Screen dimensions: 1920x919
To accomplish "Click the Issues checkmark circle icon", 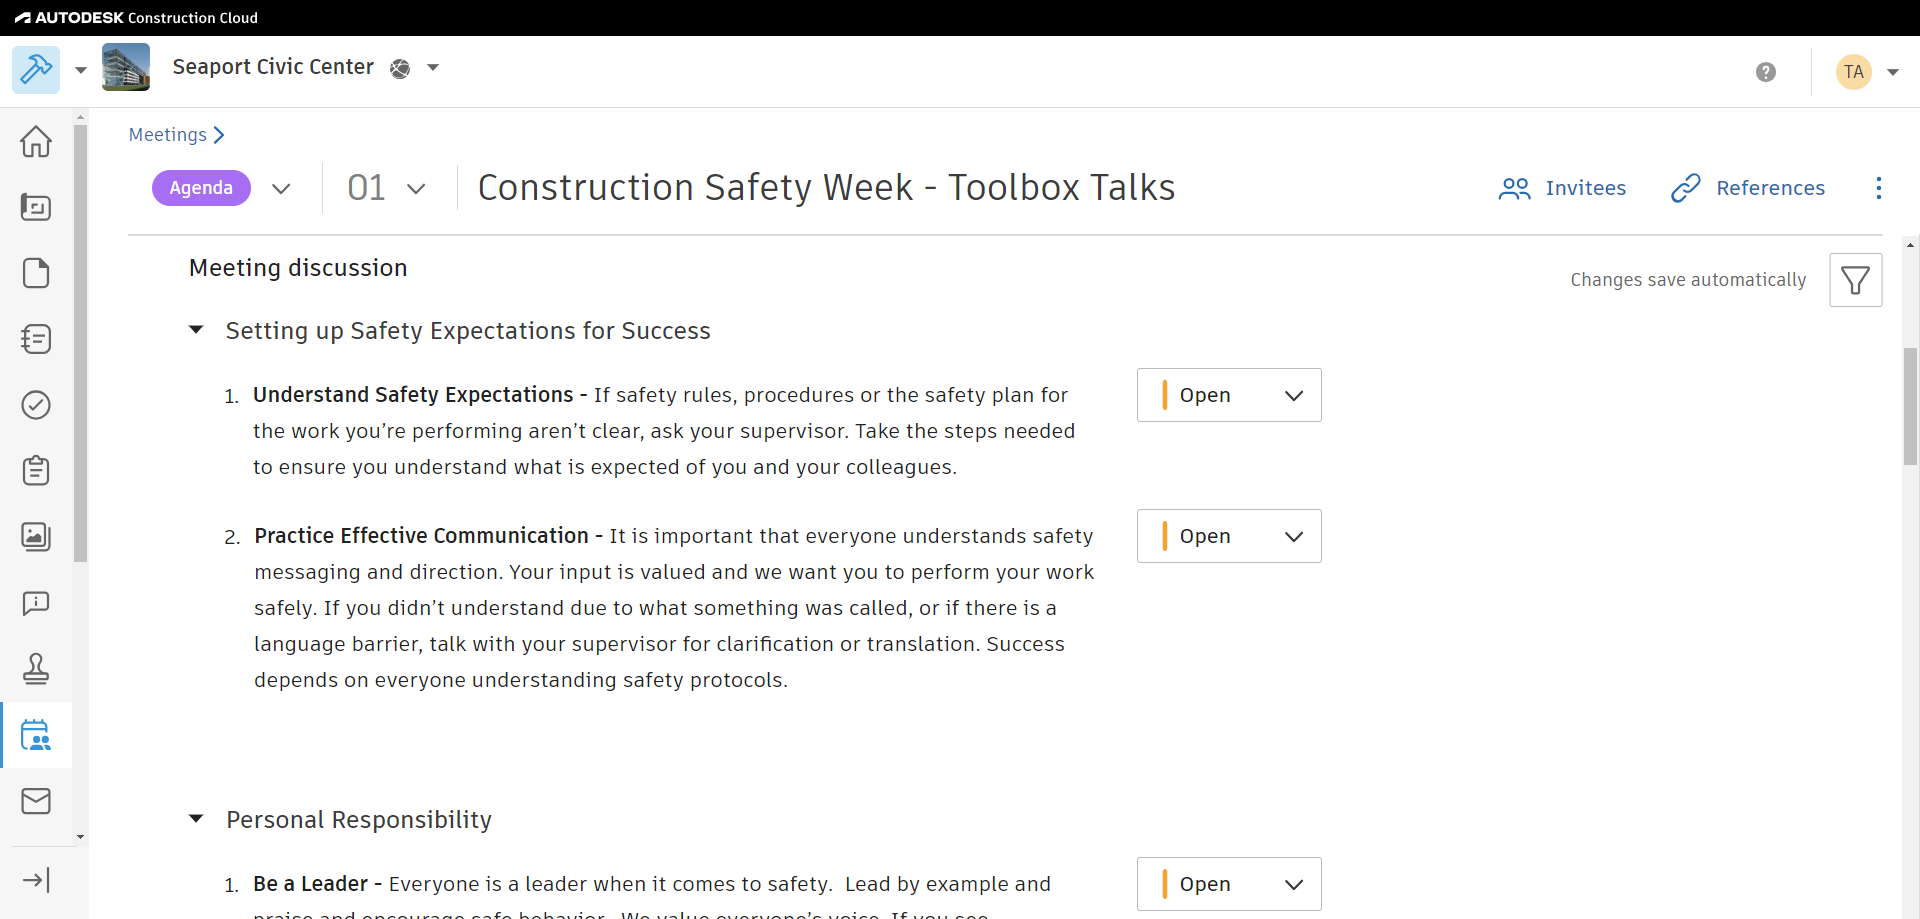I will (36, 405).
